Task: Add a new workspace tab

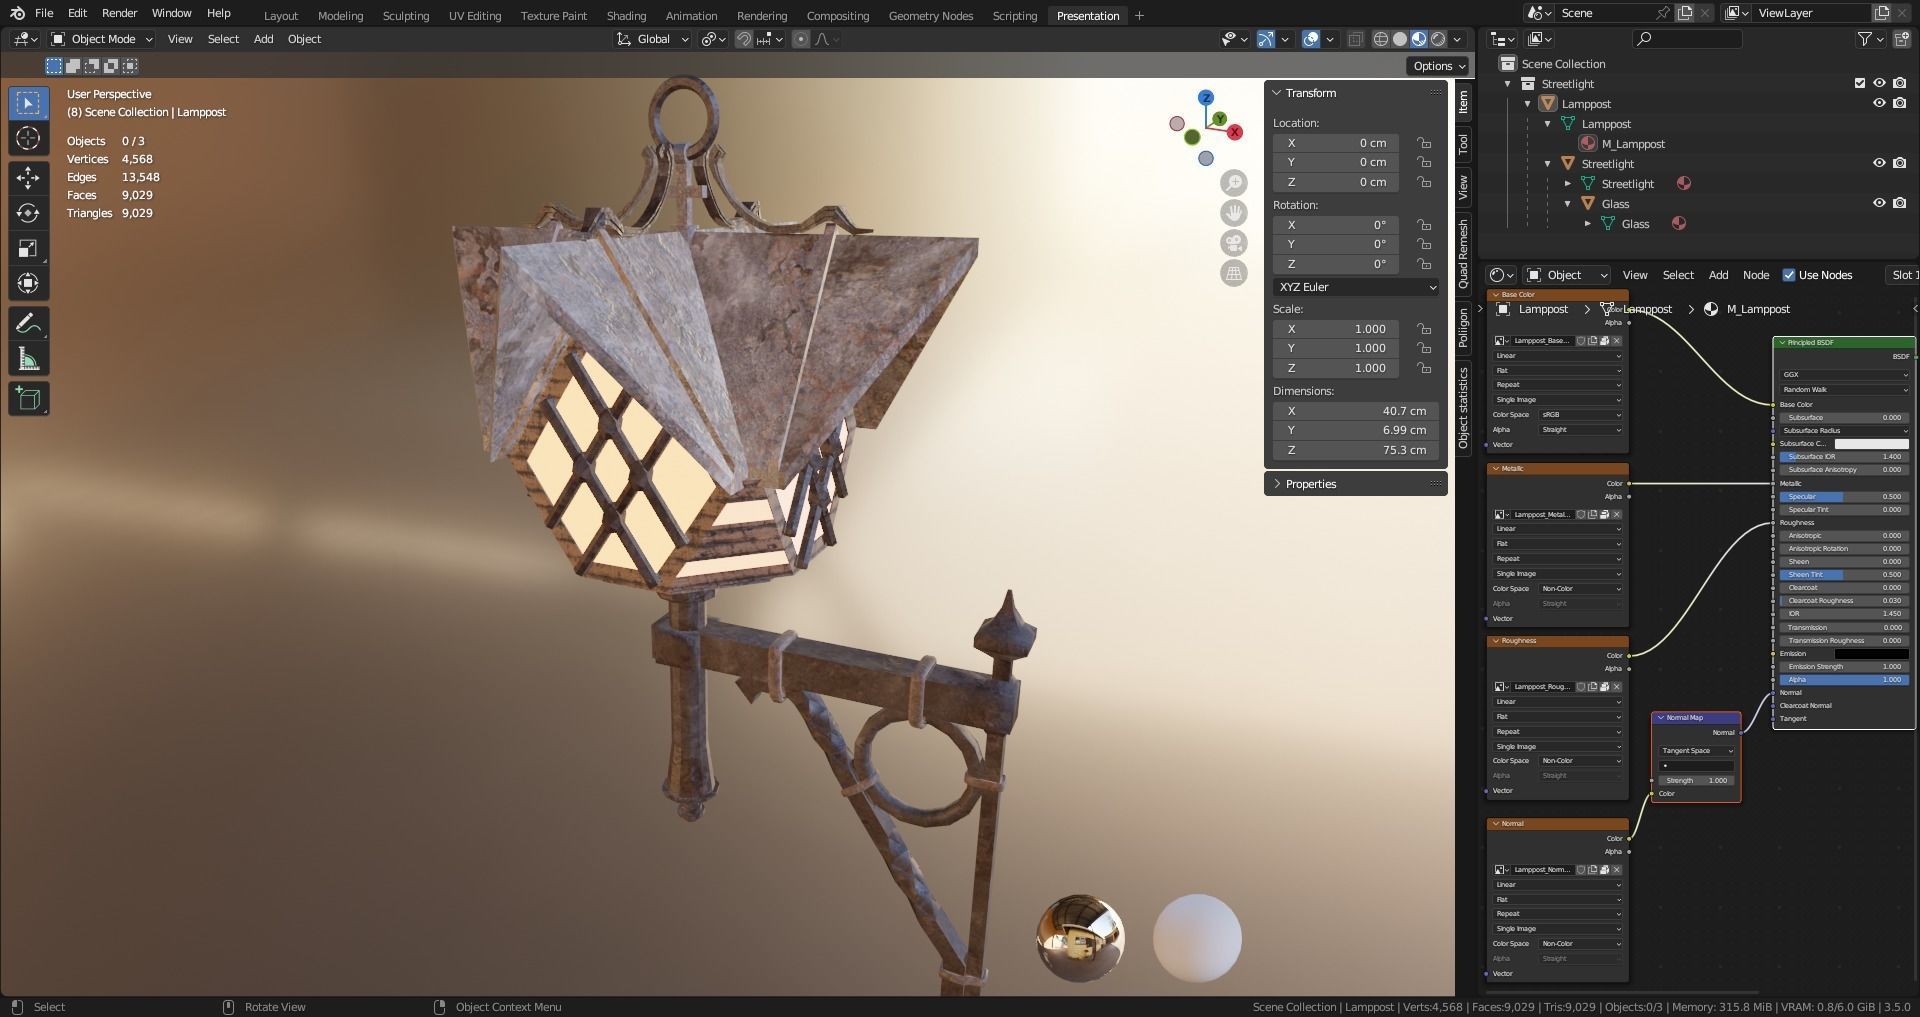Action: pos(1139,15)
